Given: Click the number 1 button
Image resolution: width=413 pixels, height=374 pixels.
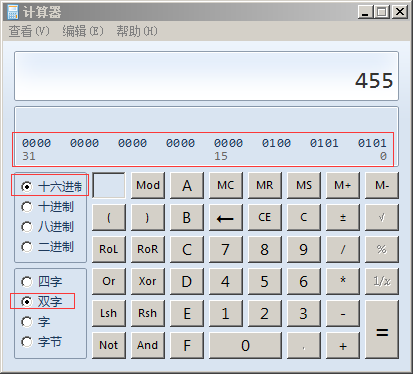Looking at the screenshot, I should point(226,313).
